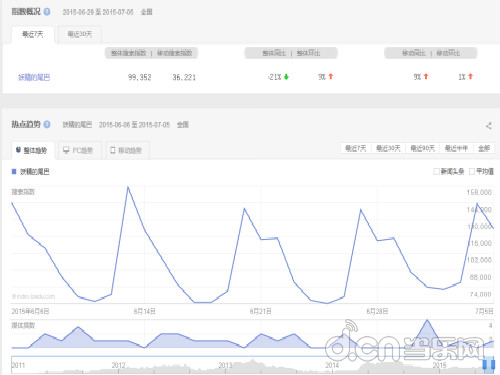Click the help icon beside 指数概况
The image size is (500, 375).
47,12
